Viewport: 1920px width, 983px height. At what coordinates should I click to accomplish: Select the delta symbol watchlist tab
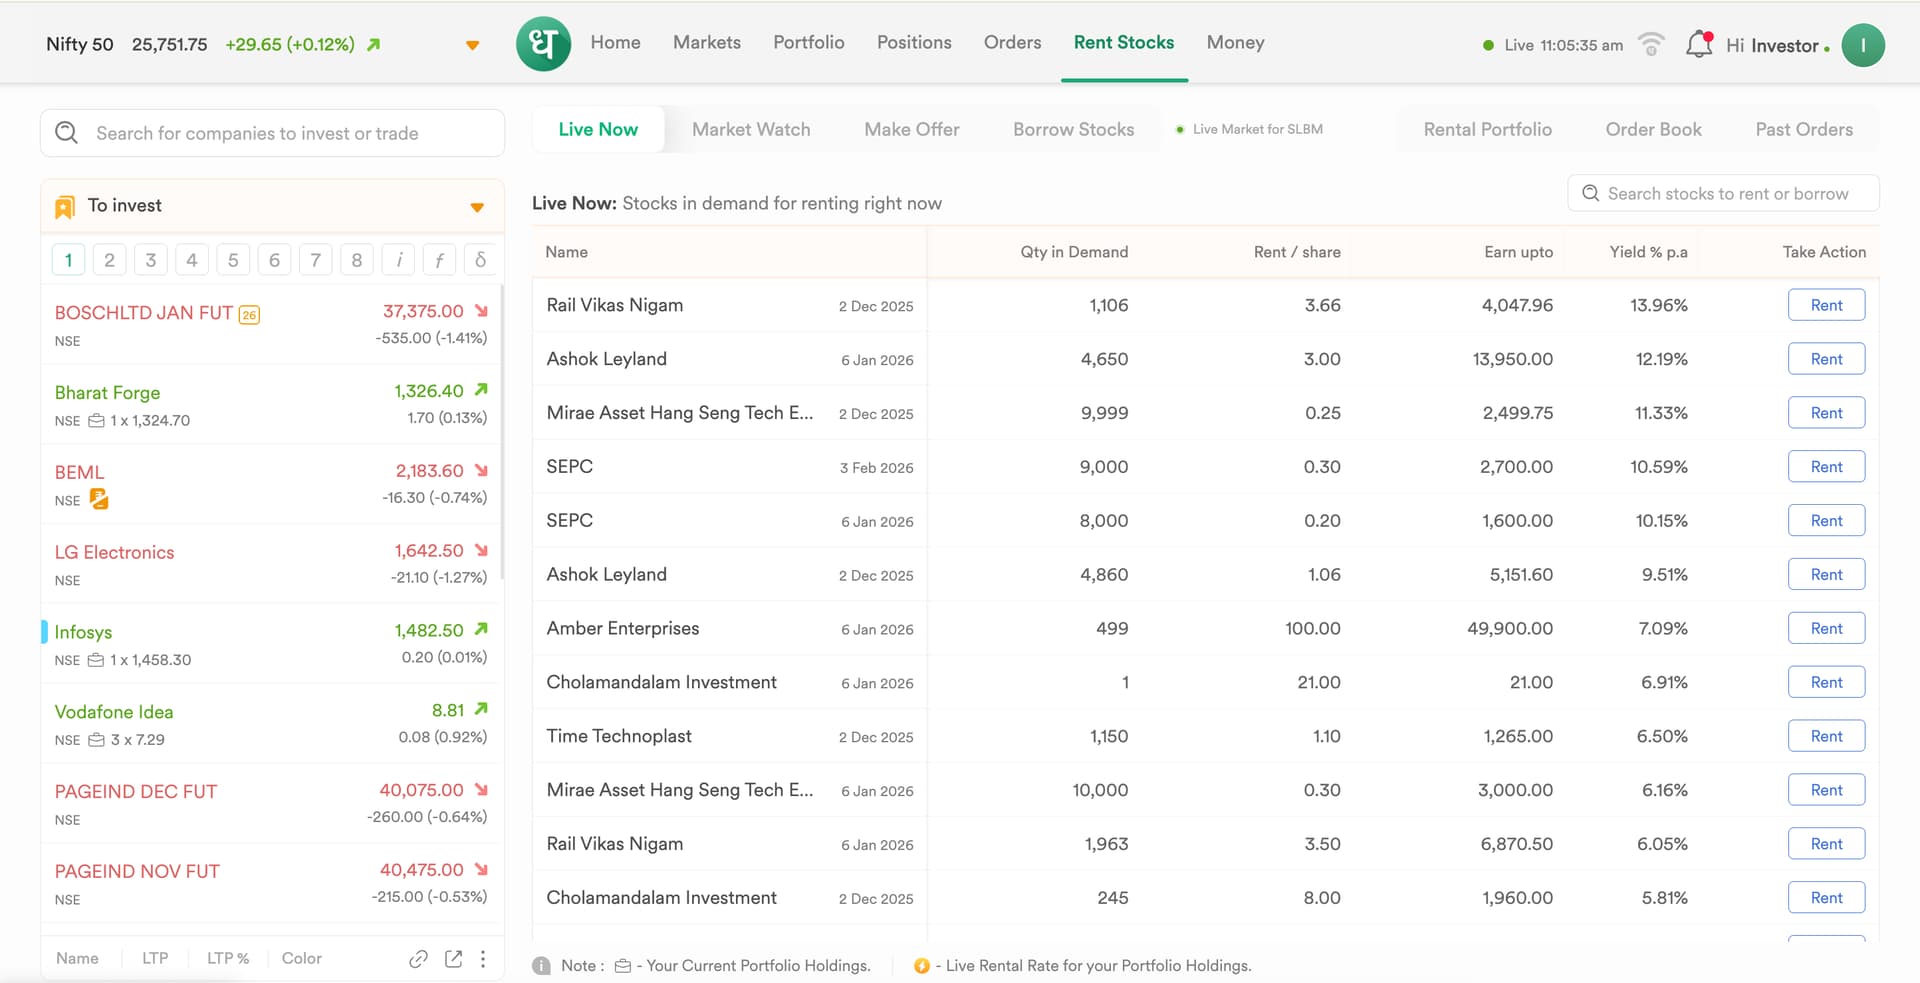coord(480,260)
